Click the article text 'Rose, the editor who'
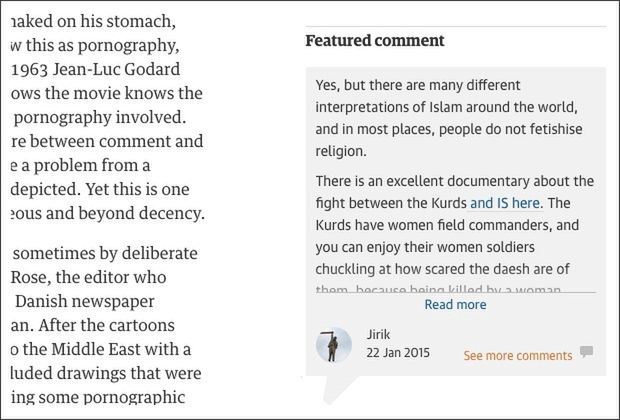 [90, 276]
